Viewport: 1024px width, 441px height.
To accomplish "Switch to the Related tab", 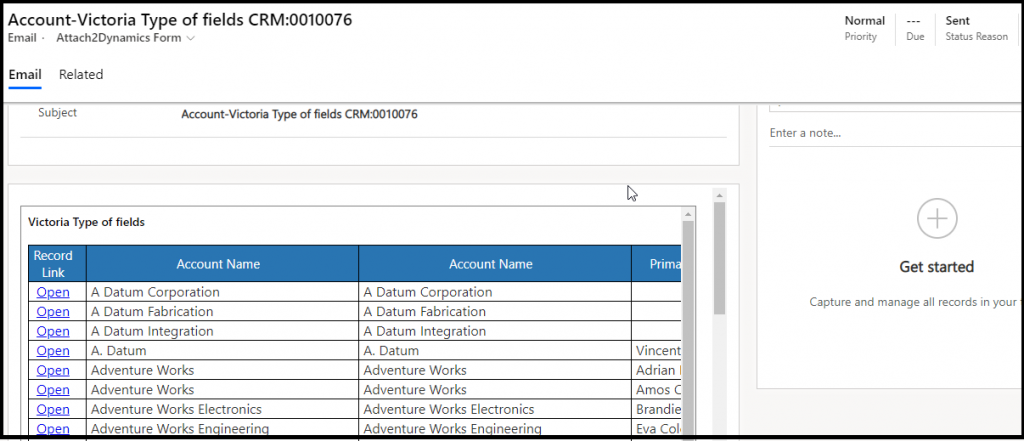I will pos(81,74).
